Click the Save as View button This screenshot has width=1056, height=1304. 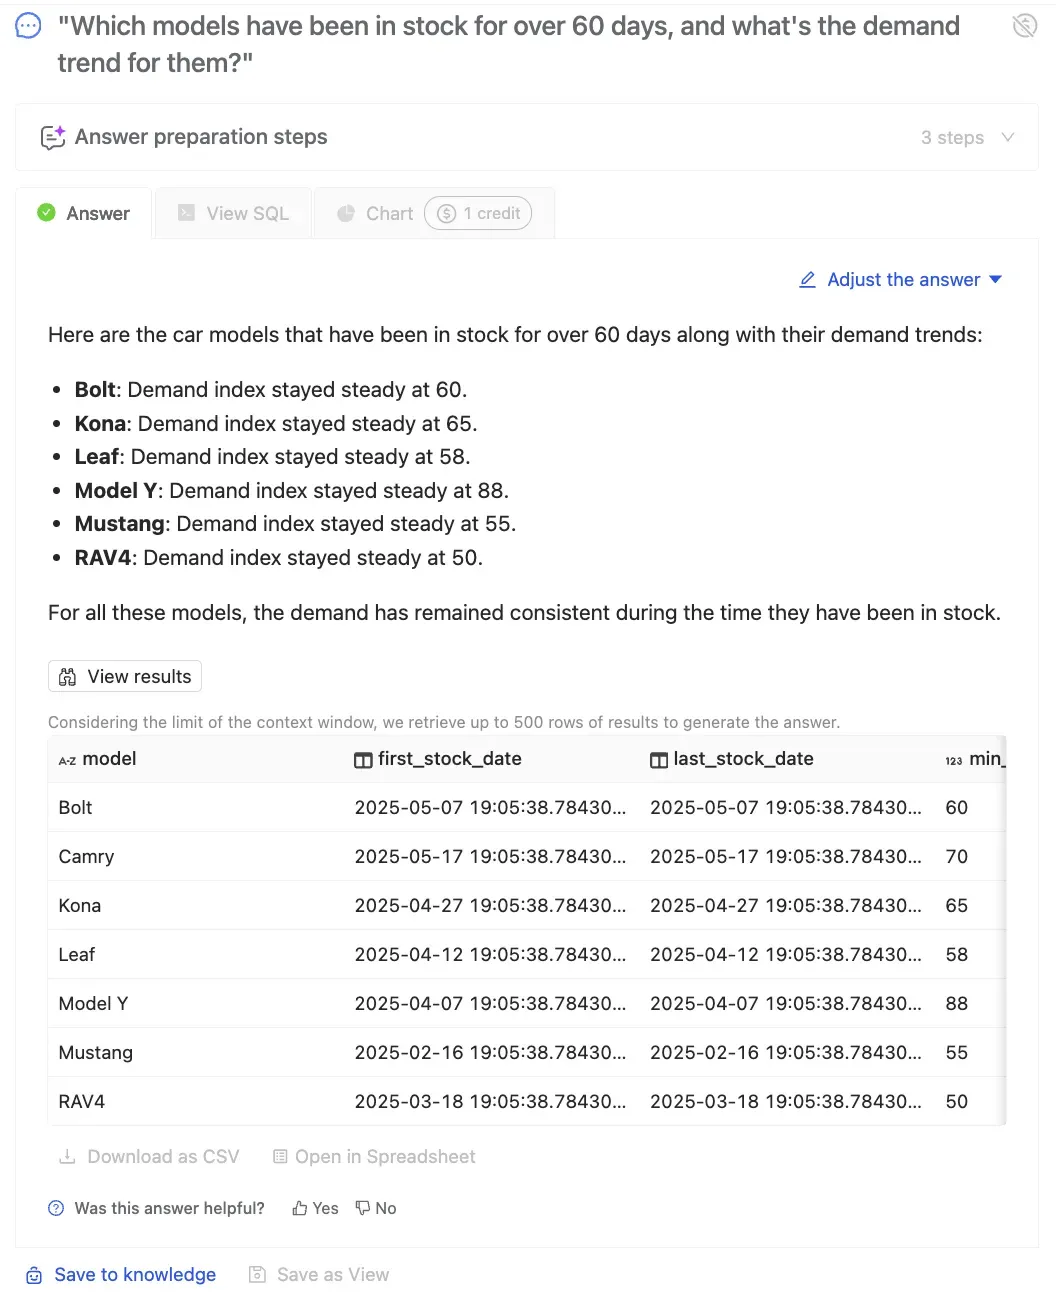(319, 1275)
